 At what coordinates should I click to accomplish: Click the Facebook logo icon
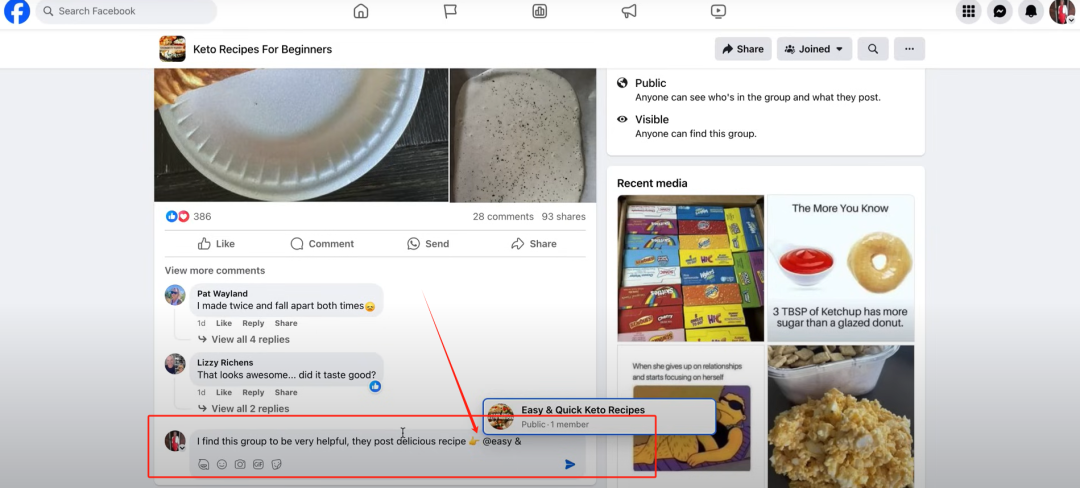pos(17,12)
